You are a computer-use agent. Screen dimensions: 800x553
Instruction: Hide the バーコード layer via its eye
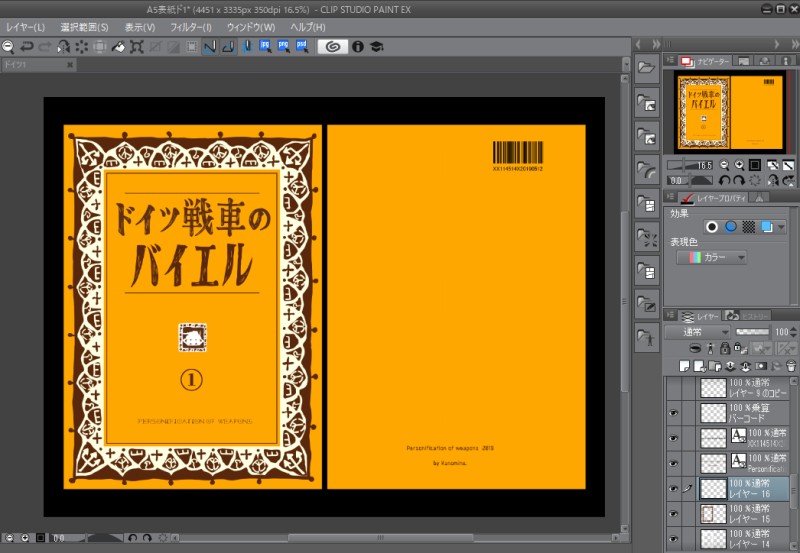[673, 413]
